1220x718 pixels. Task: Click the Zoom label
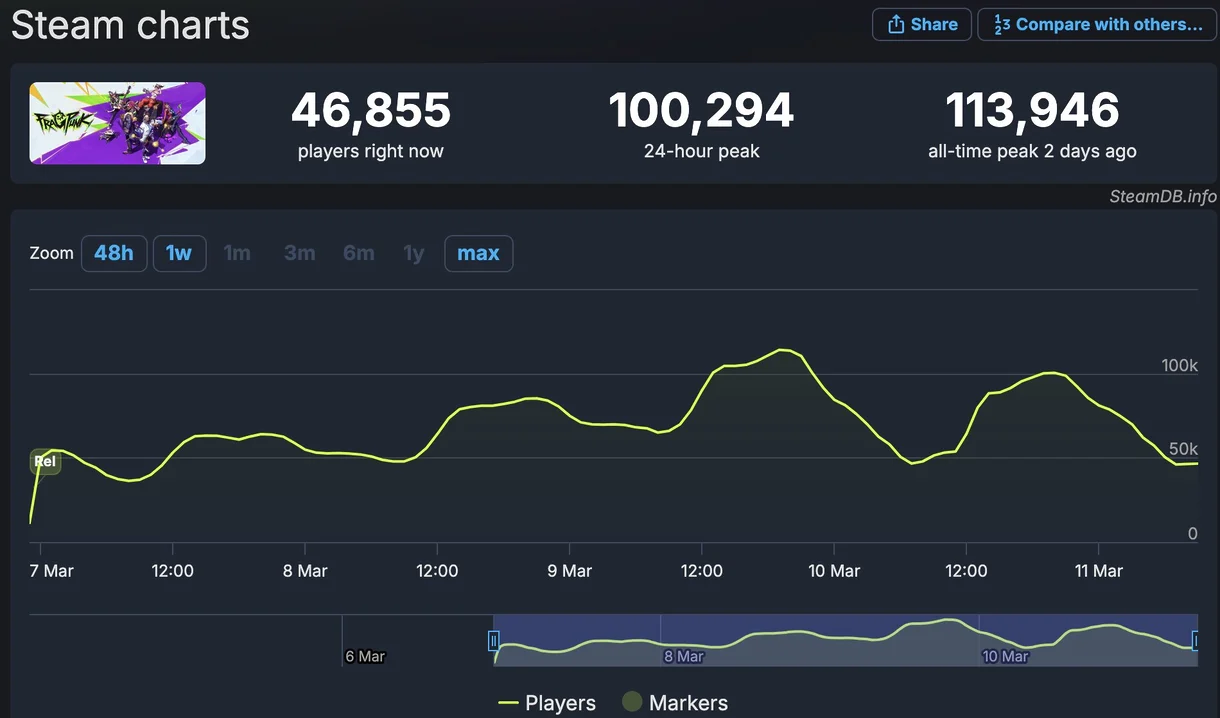[52, 253]
